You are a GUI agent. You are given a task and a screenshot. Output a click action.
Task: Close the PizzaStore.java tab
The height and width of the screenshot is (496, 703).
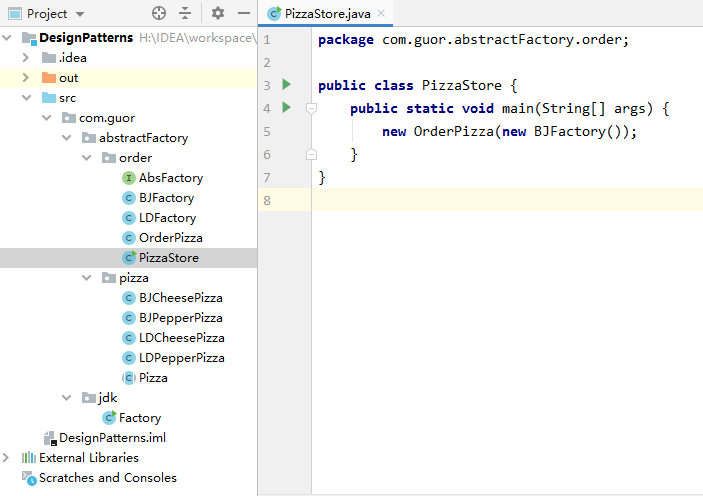pyautogui.click(x=381, y=13)
